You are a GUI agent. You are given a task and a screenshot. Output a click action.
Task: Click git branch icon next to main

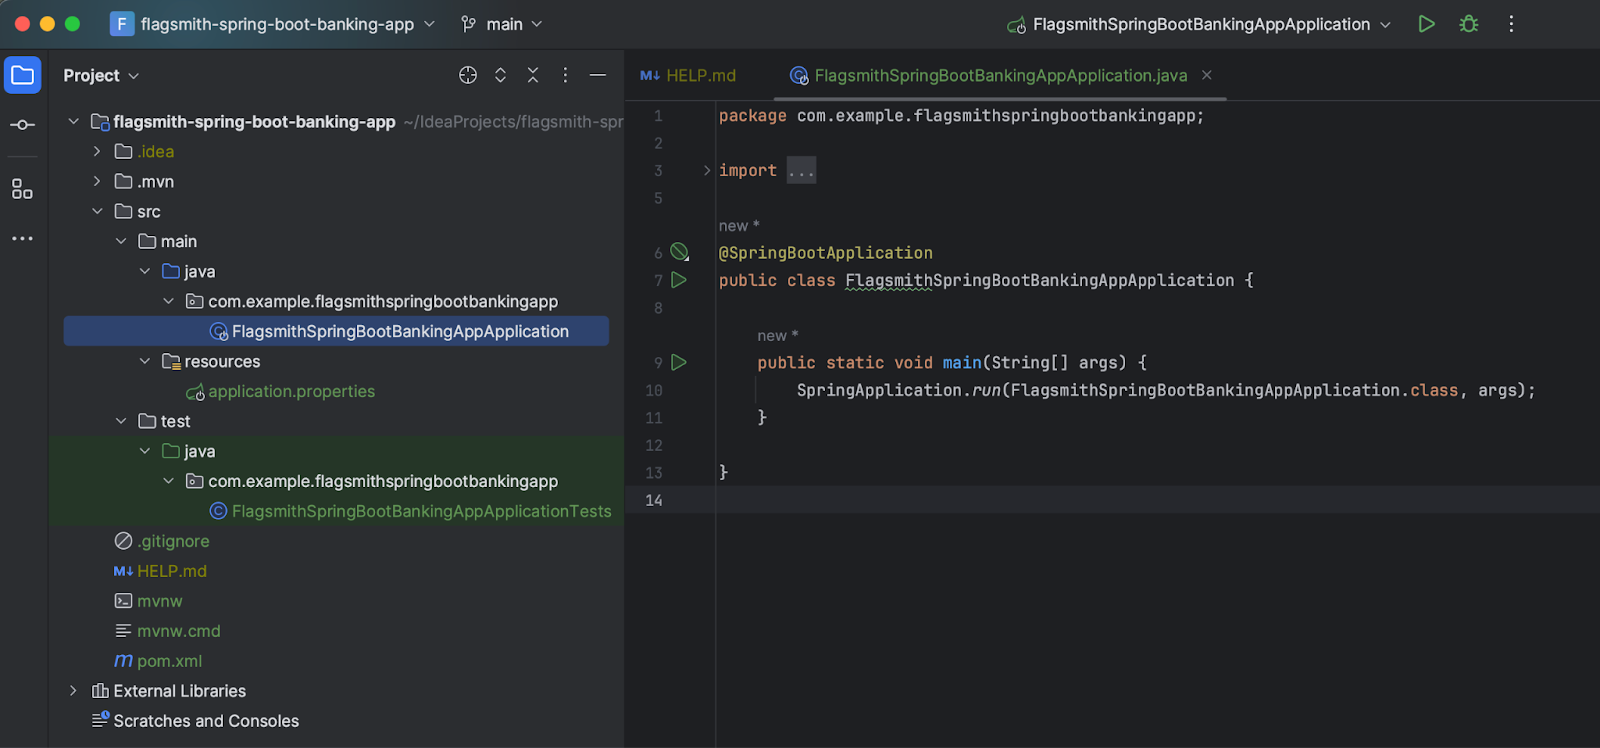[x=468, y=24]
